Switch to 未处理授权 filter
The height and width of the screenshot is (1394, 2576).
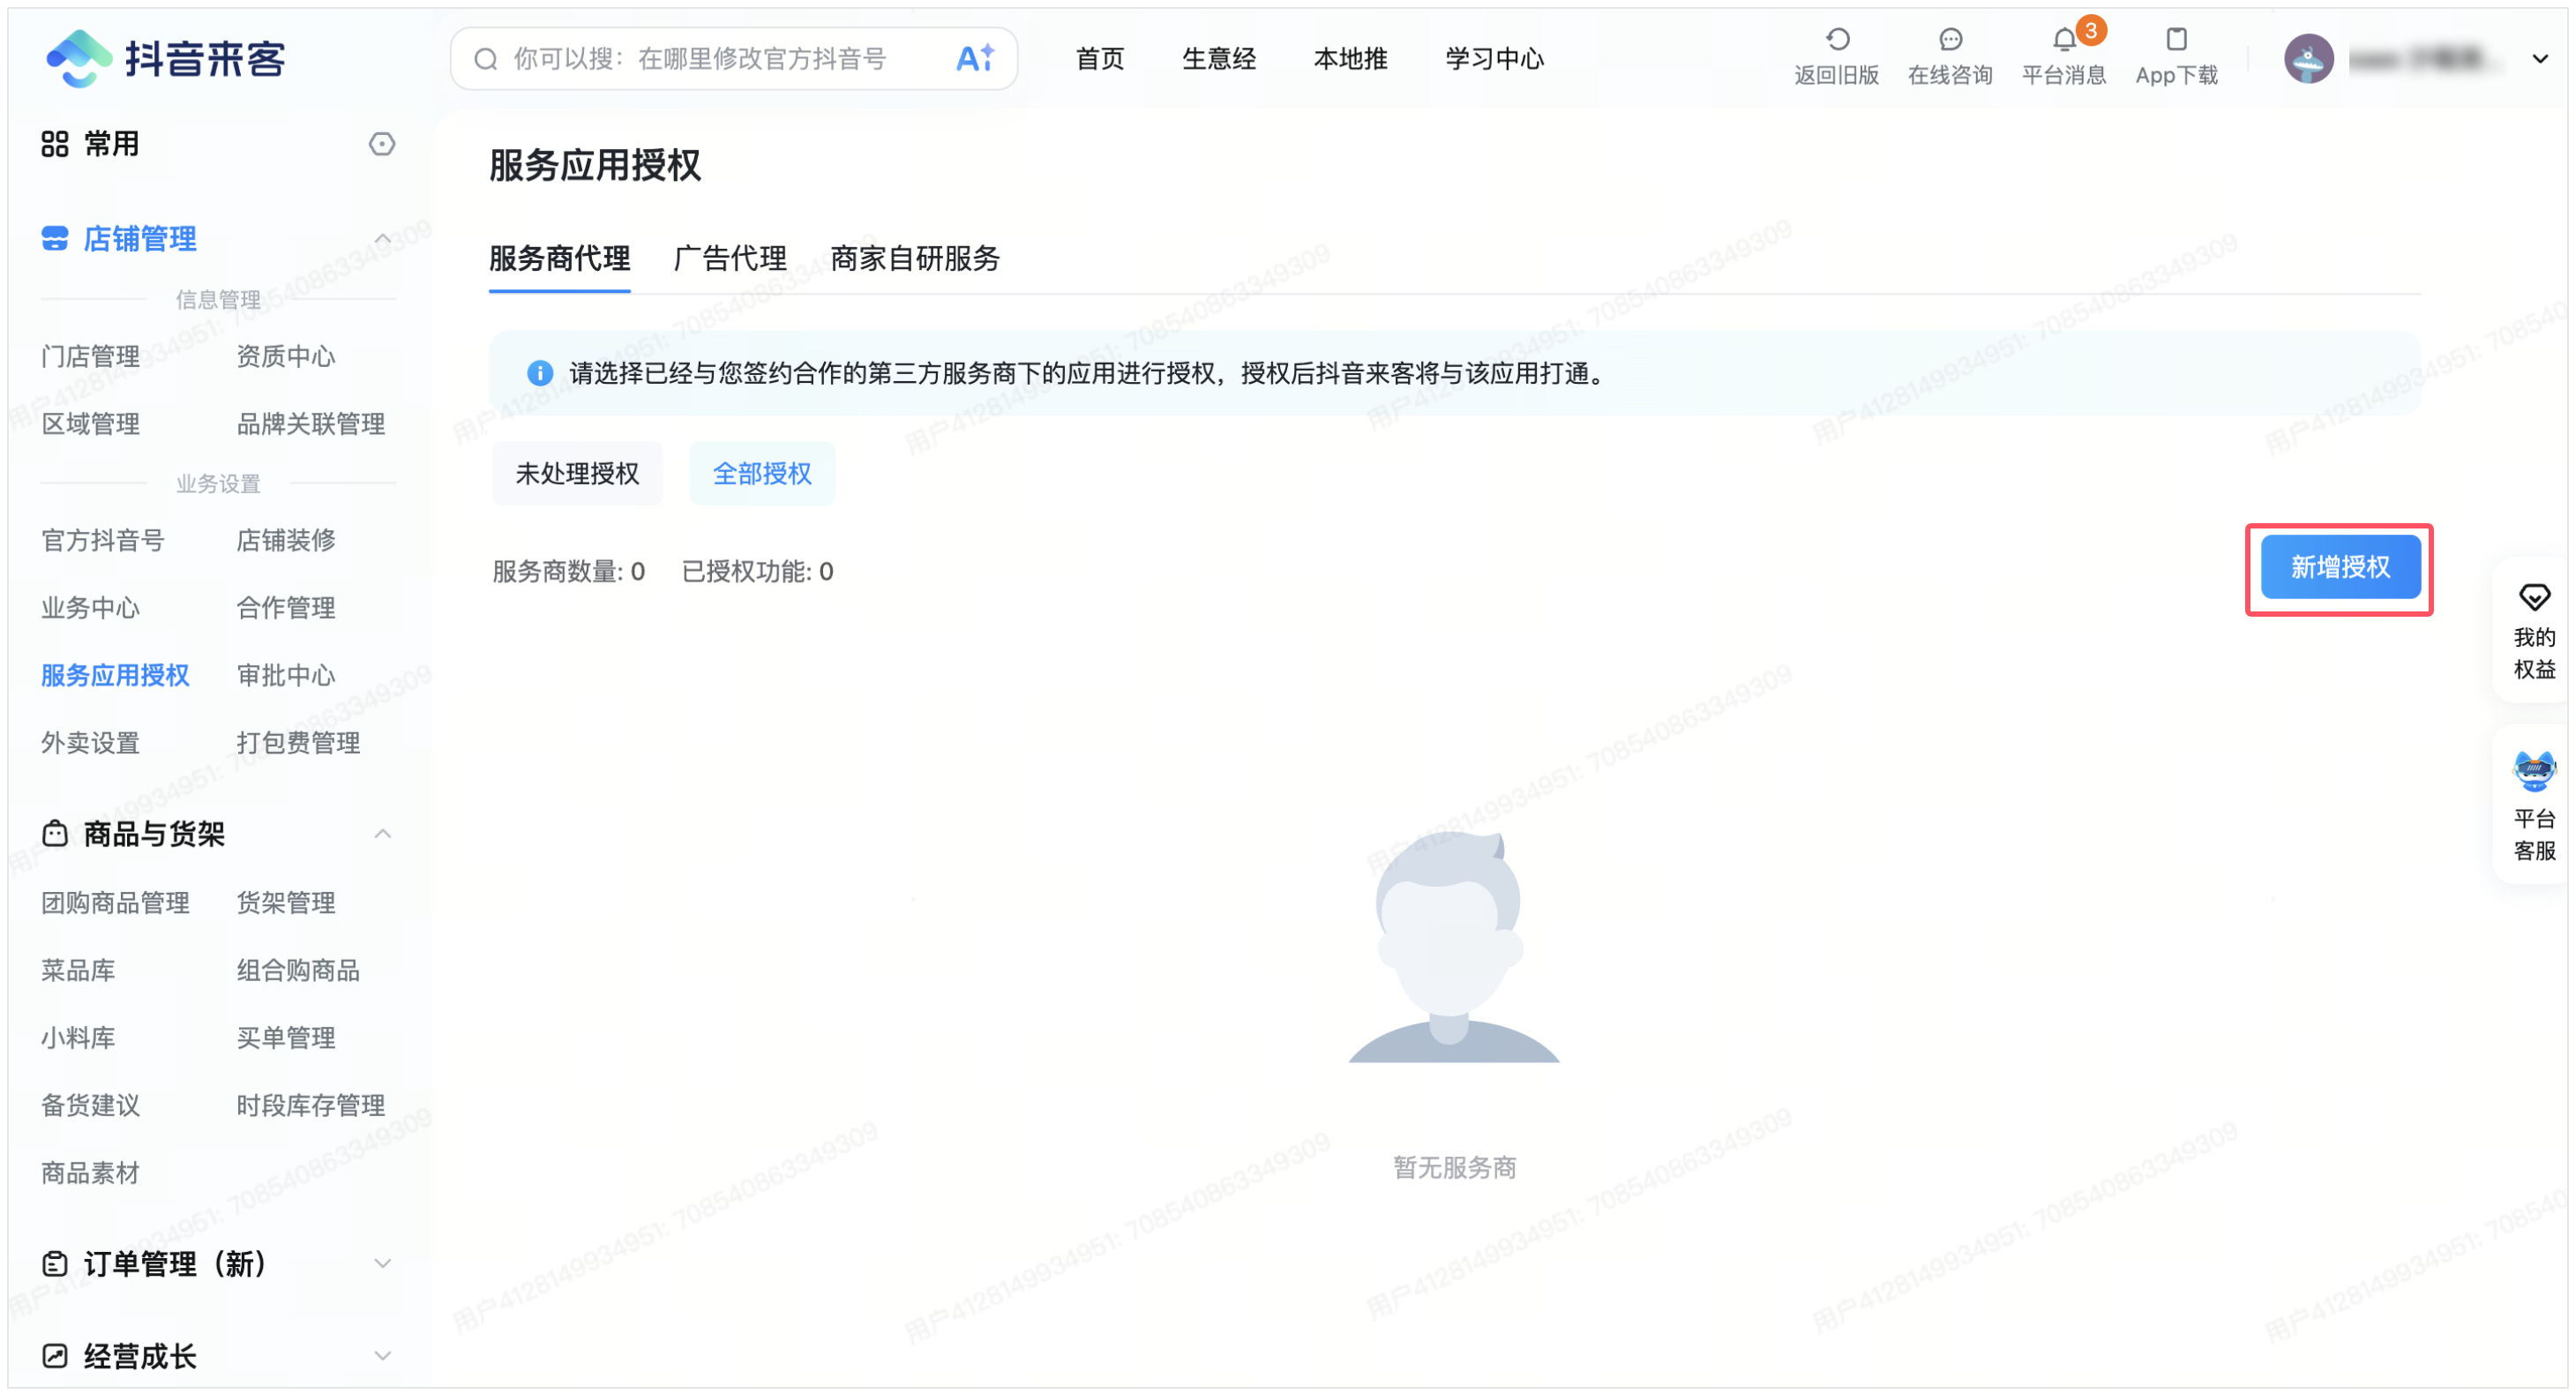click(x=577, y=473)
